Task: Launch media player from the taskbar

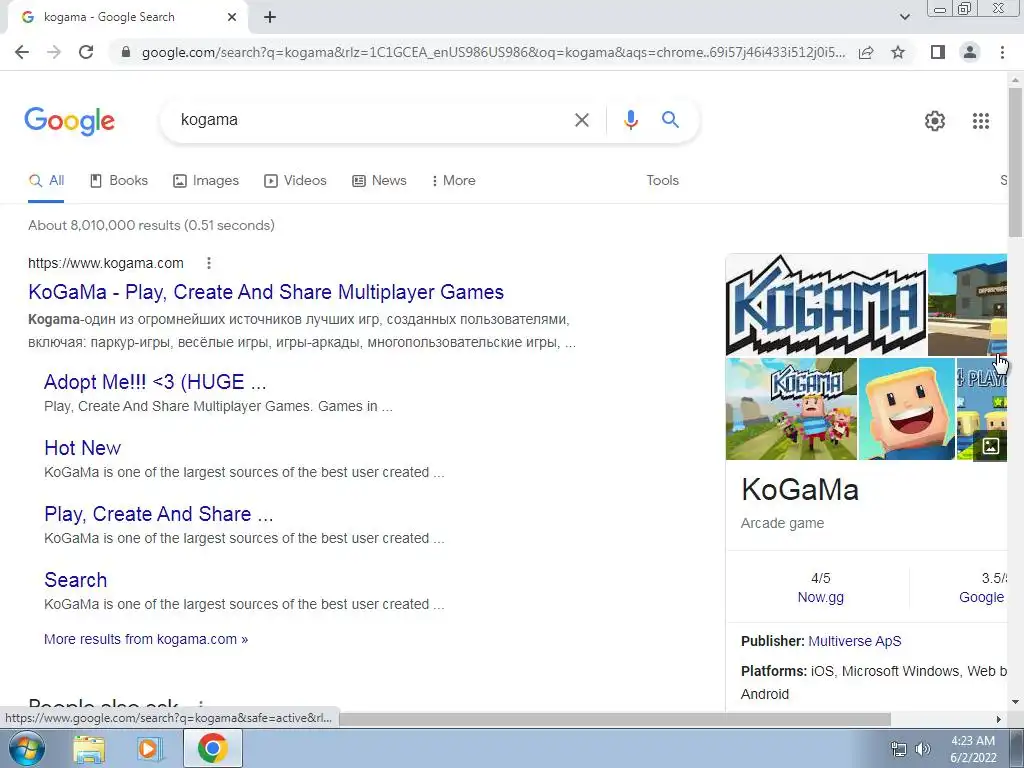Action: [x=150, y=749]
